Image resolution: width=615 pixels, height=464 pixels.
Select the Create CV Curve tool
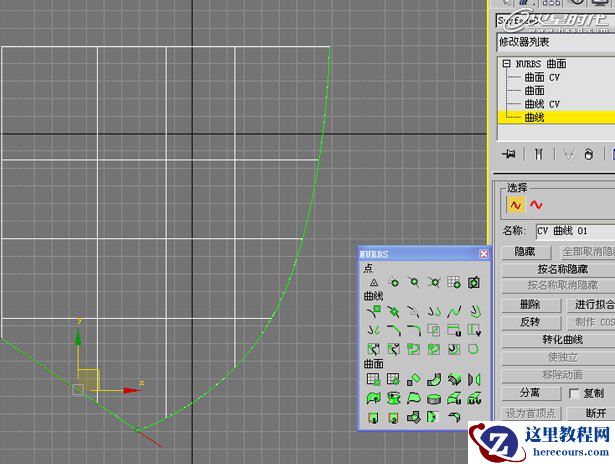(x=374, y=312)
